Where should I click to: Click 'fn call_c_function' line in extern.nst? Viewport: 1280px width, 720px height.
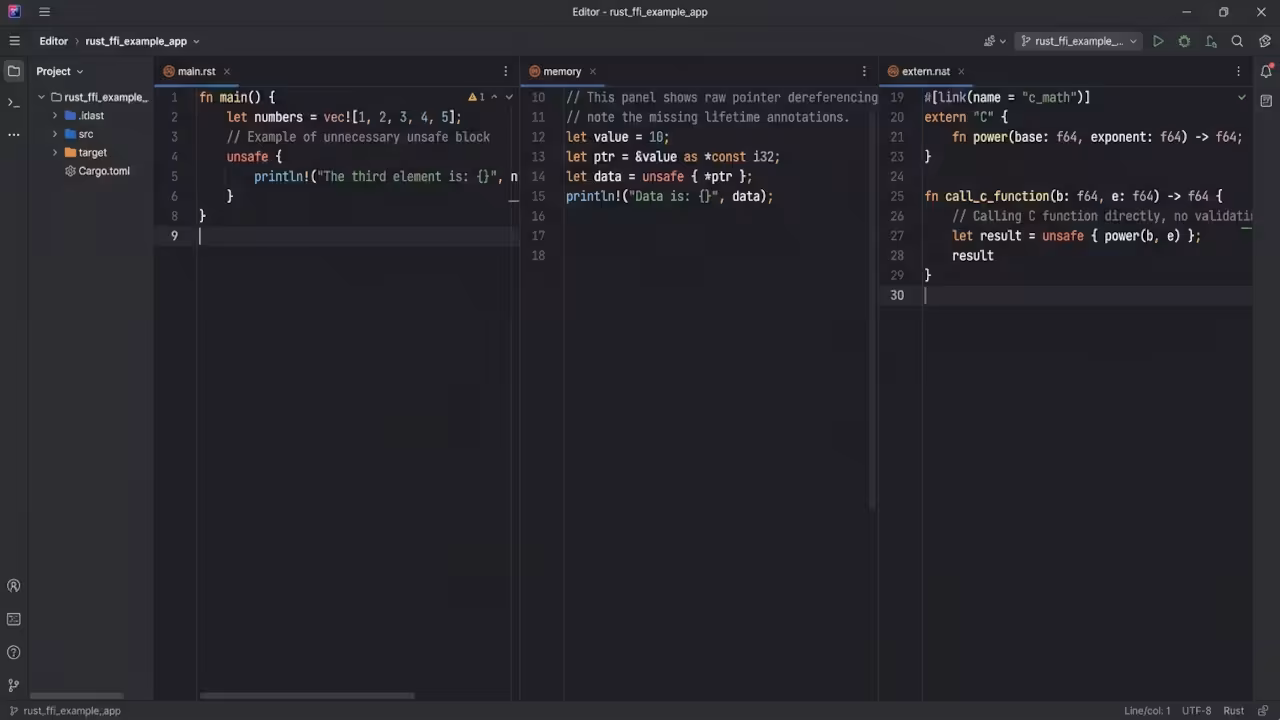pos(1073,196)
